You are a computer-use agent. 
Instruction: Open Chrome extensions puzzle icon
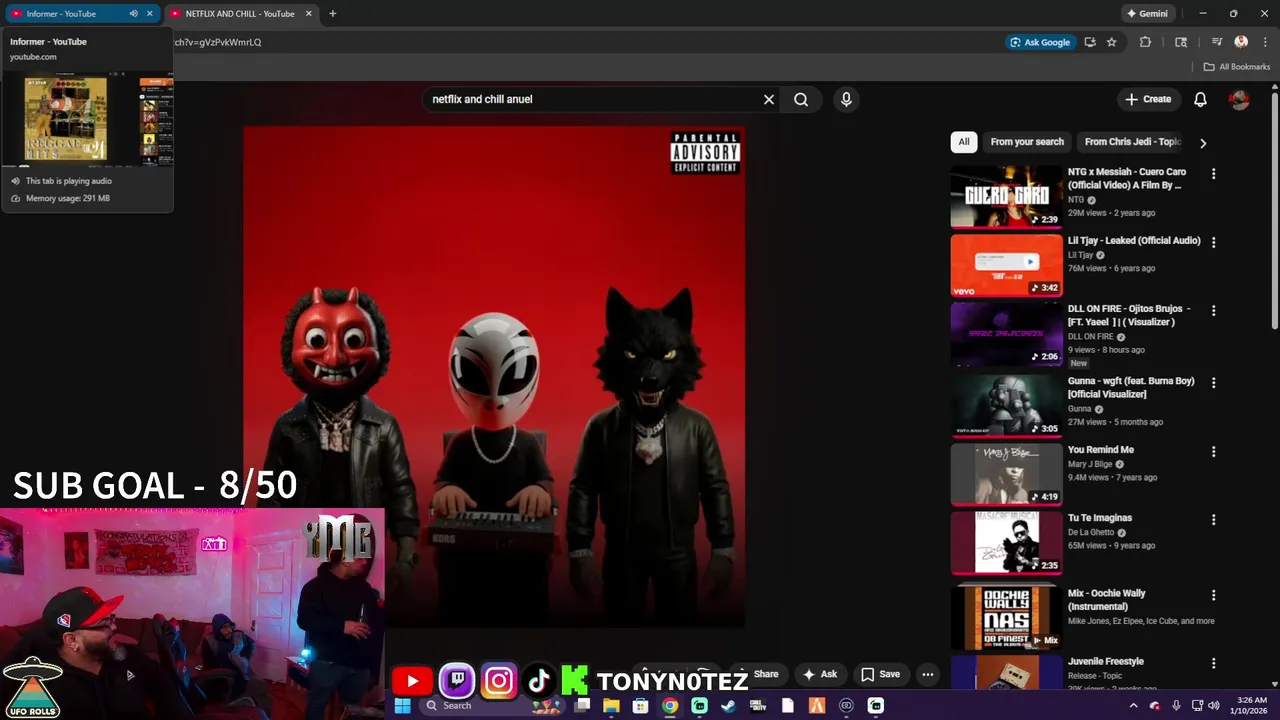tap(1145, 42)
